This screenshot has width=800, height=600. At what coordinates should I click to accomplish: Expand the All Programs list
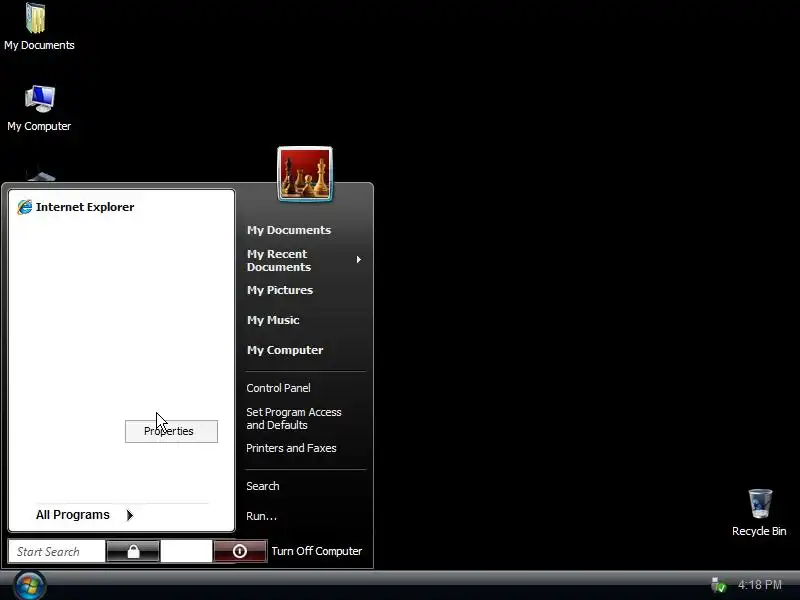[72, 515]
